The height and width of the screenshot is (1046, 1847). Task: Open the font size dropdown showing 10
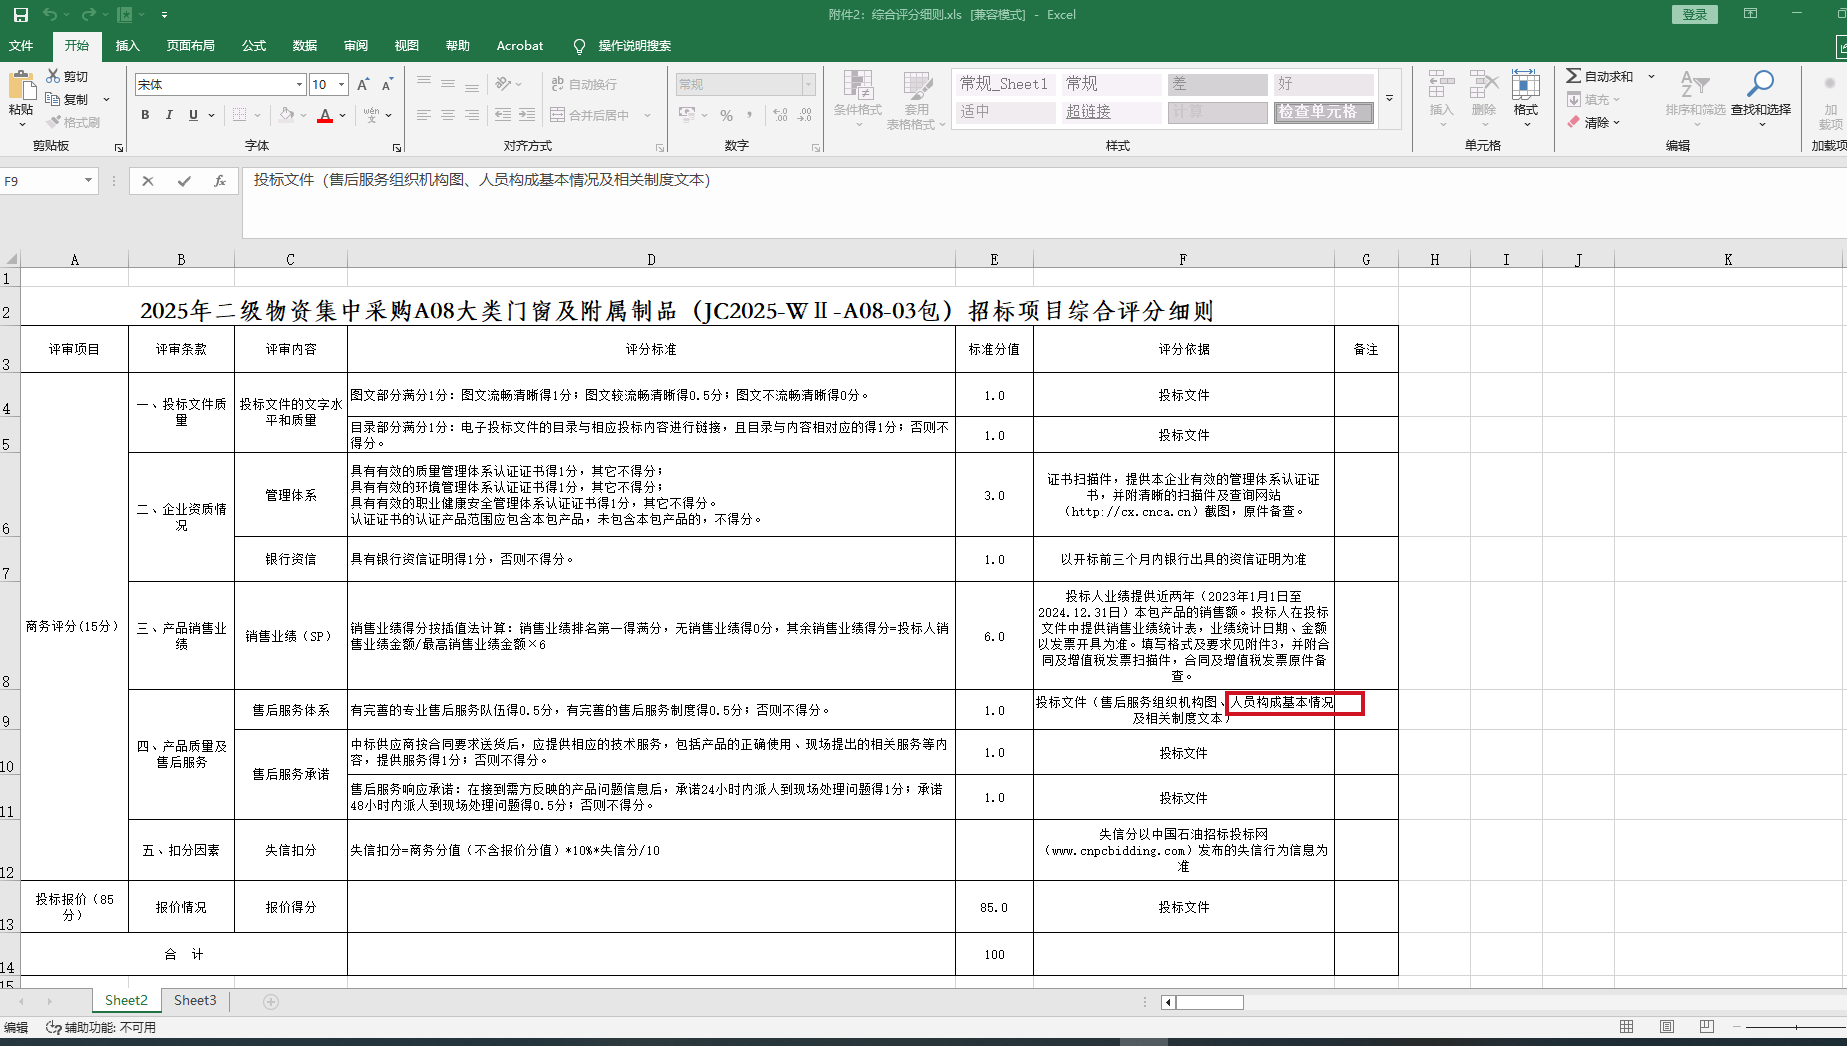tap(341, 85)
